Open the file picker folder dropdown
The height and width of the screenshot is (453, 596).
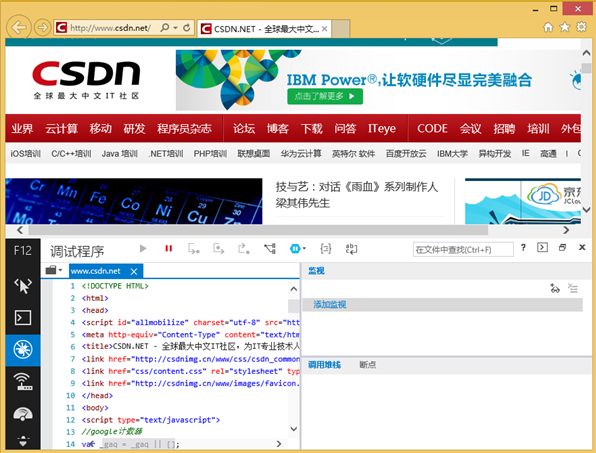54,270
